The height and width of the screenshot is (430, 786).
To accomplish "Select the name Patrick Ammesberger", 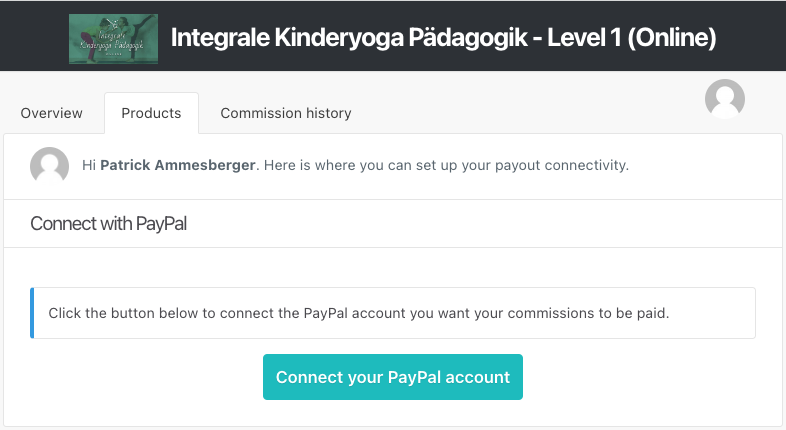I will 178,165.
